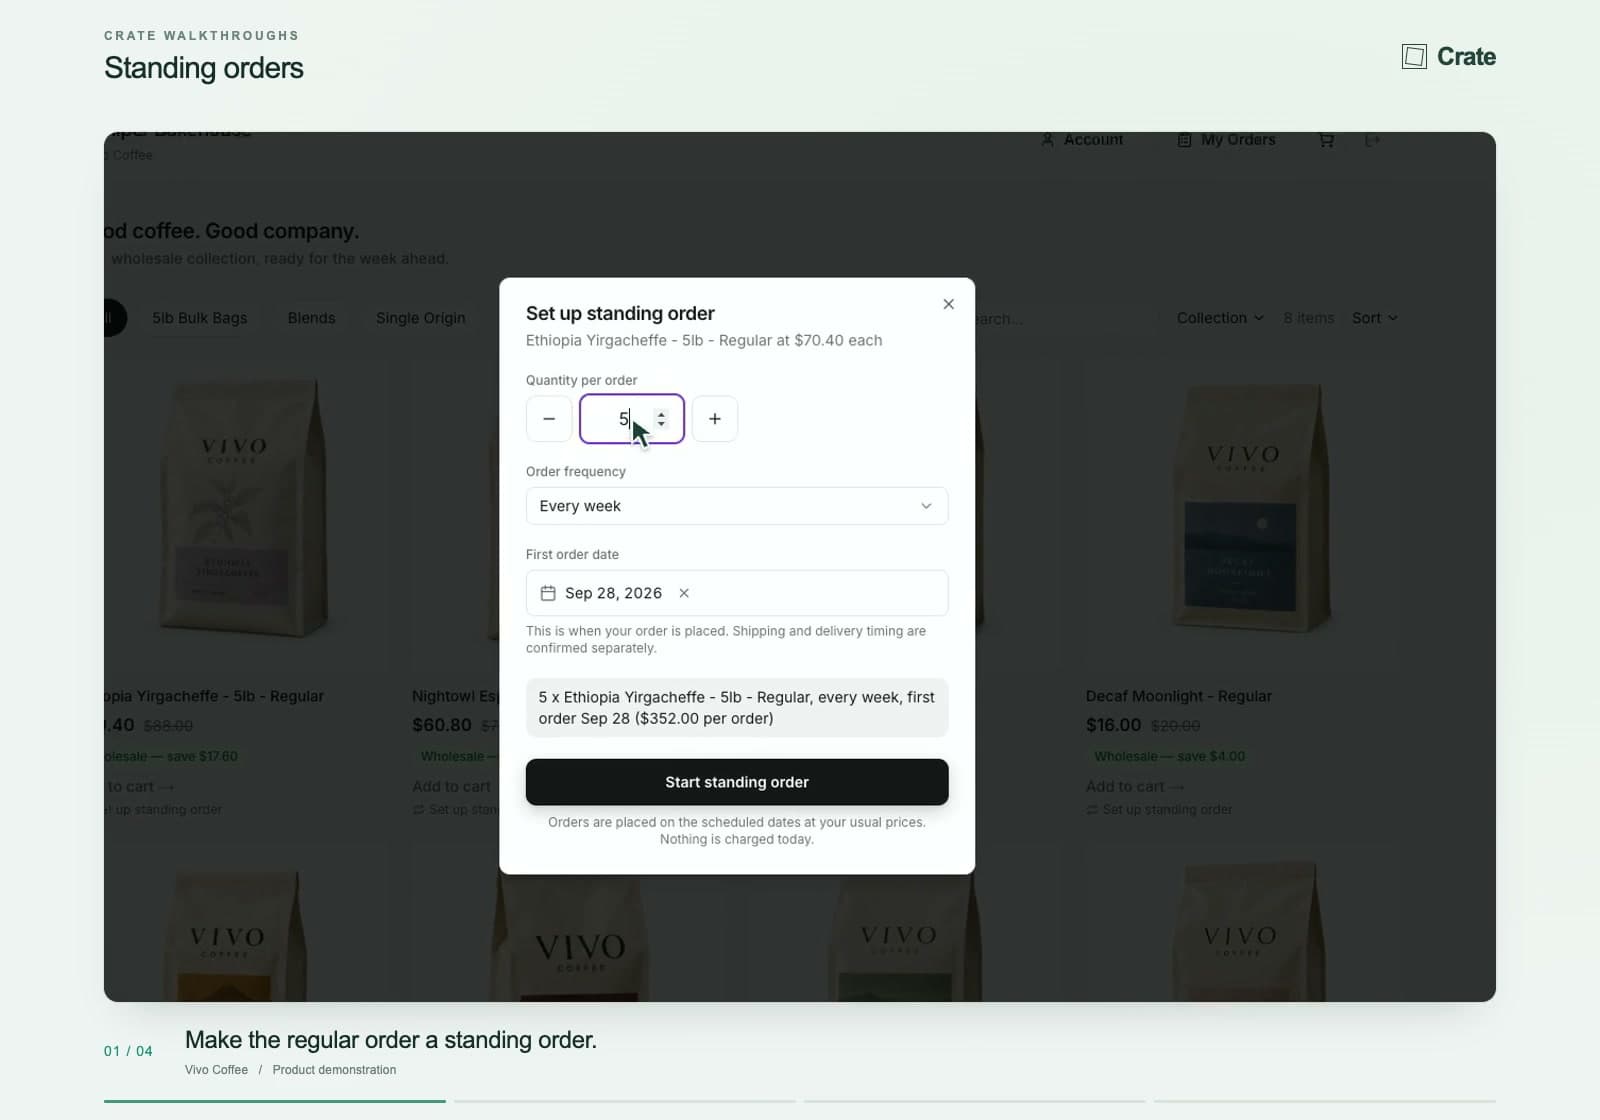Open the Sort dropdown
Image resolution: width=1600 pixels, height=1120 pixels.
click(x=1375, y=318)
